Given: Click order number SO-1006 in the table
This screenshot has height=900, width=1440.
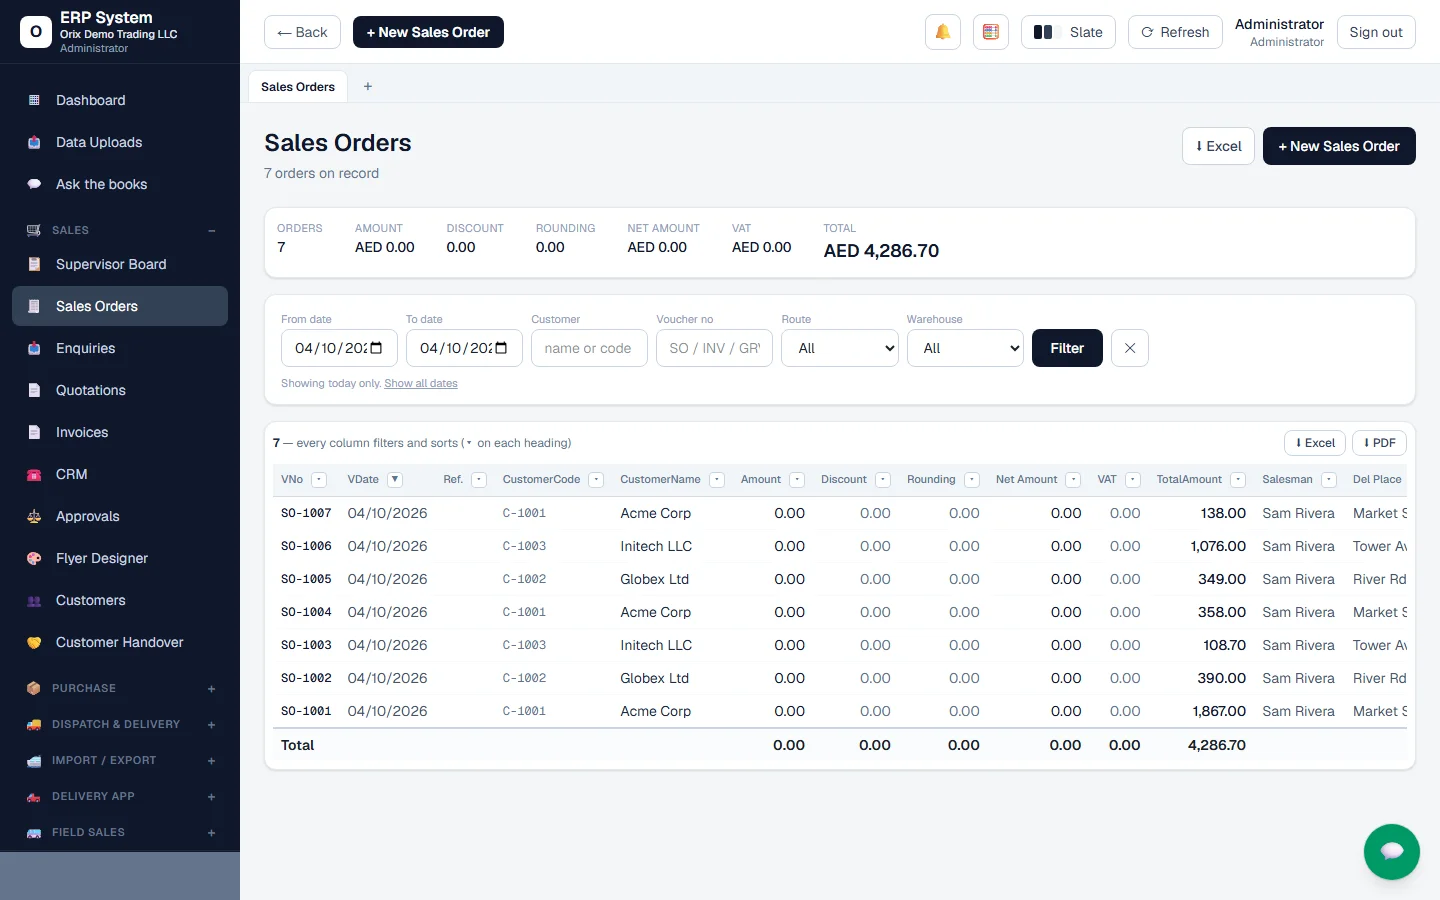Looking at the screenshot, I should (306, 546).
